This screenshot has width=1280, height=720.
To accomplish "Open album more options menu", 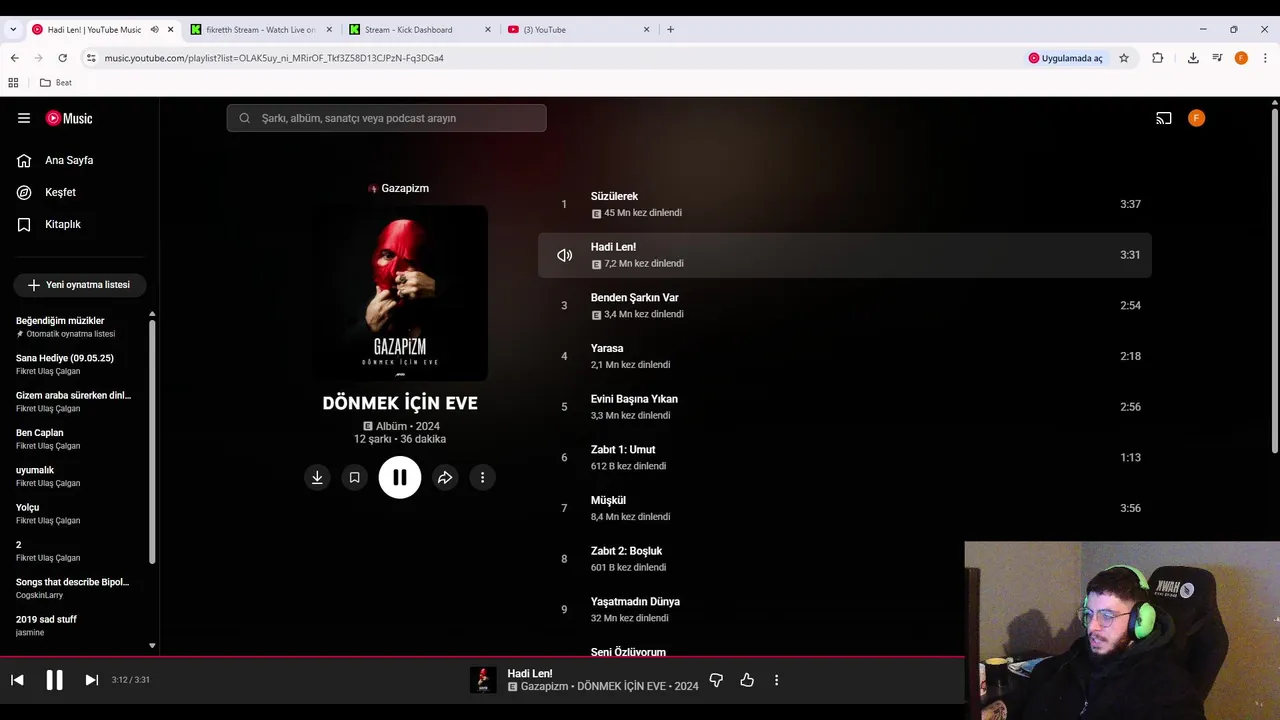I will (x=482, y=477).
